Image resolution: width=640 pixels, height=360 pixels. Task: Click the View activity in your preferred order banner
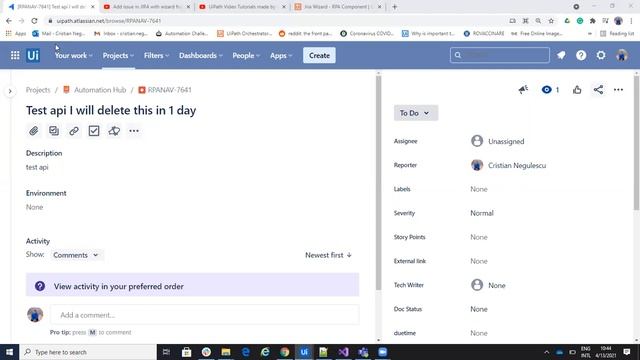[x=192, y=285]
